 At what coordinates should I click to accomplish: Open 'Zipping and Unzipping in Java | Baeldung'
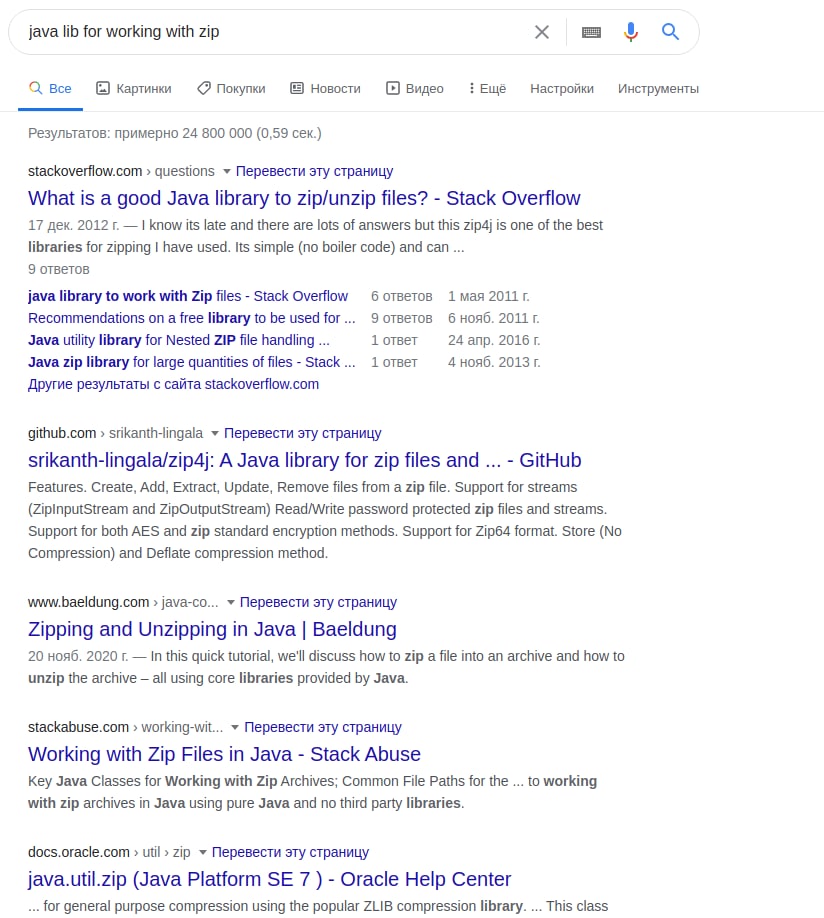coord(212,629)
